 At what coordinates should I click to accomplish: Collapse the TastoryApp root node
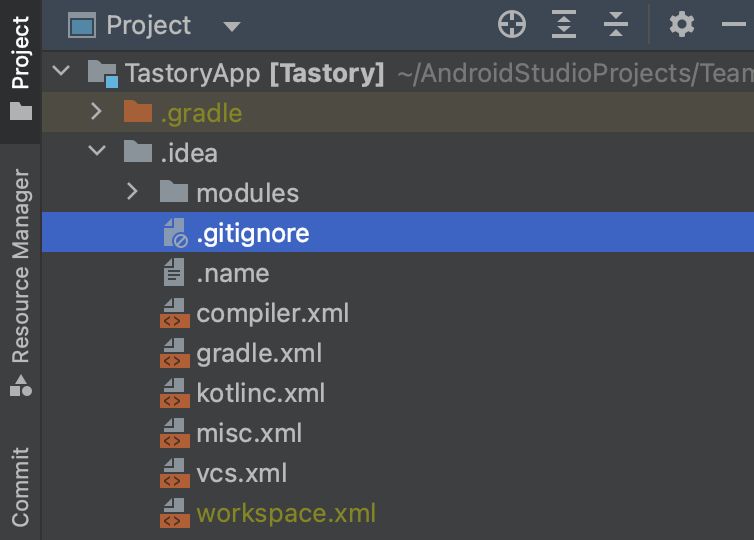tap(61, 71)
